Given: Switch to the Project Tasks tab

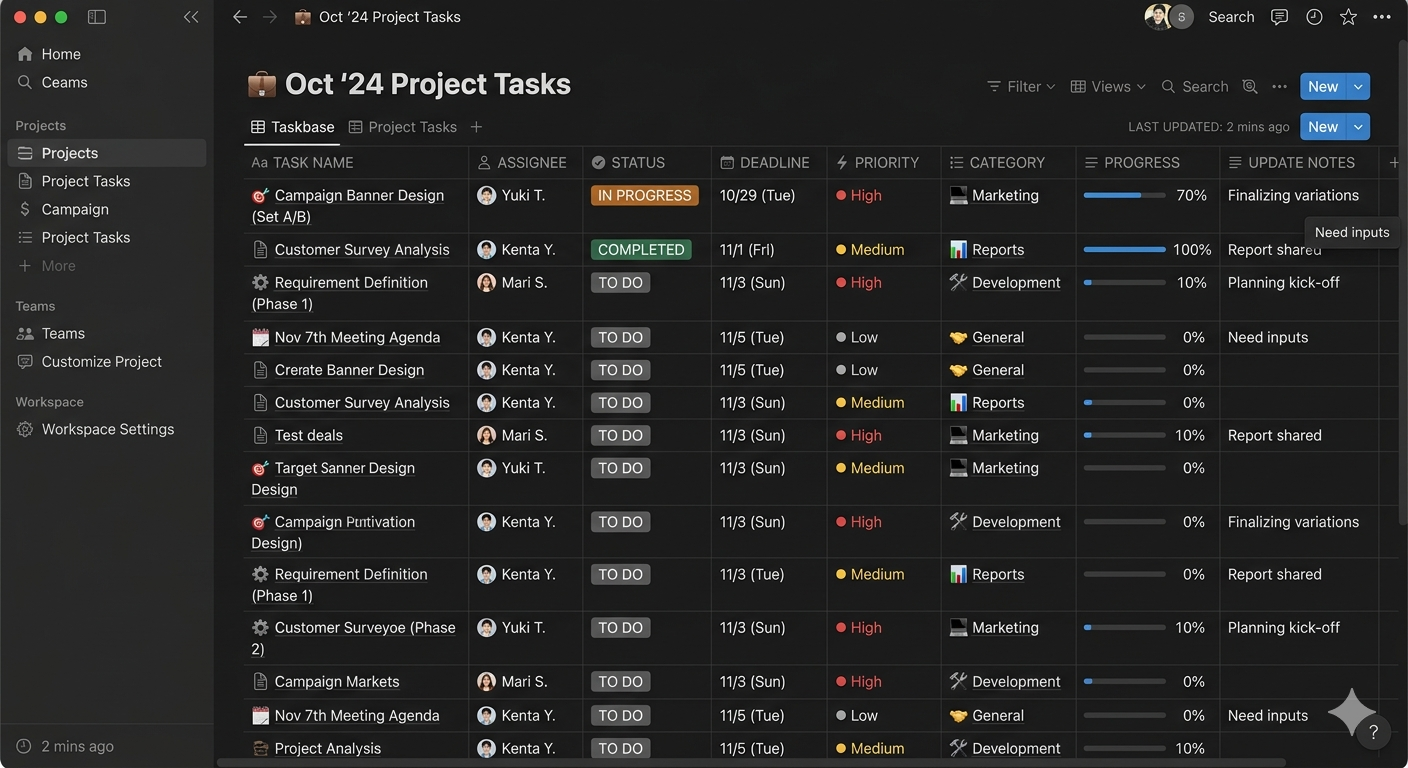Looking at the screenshot, I should (x=403, y=127).
